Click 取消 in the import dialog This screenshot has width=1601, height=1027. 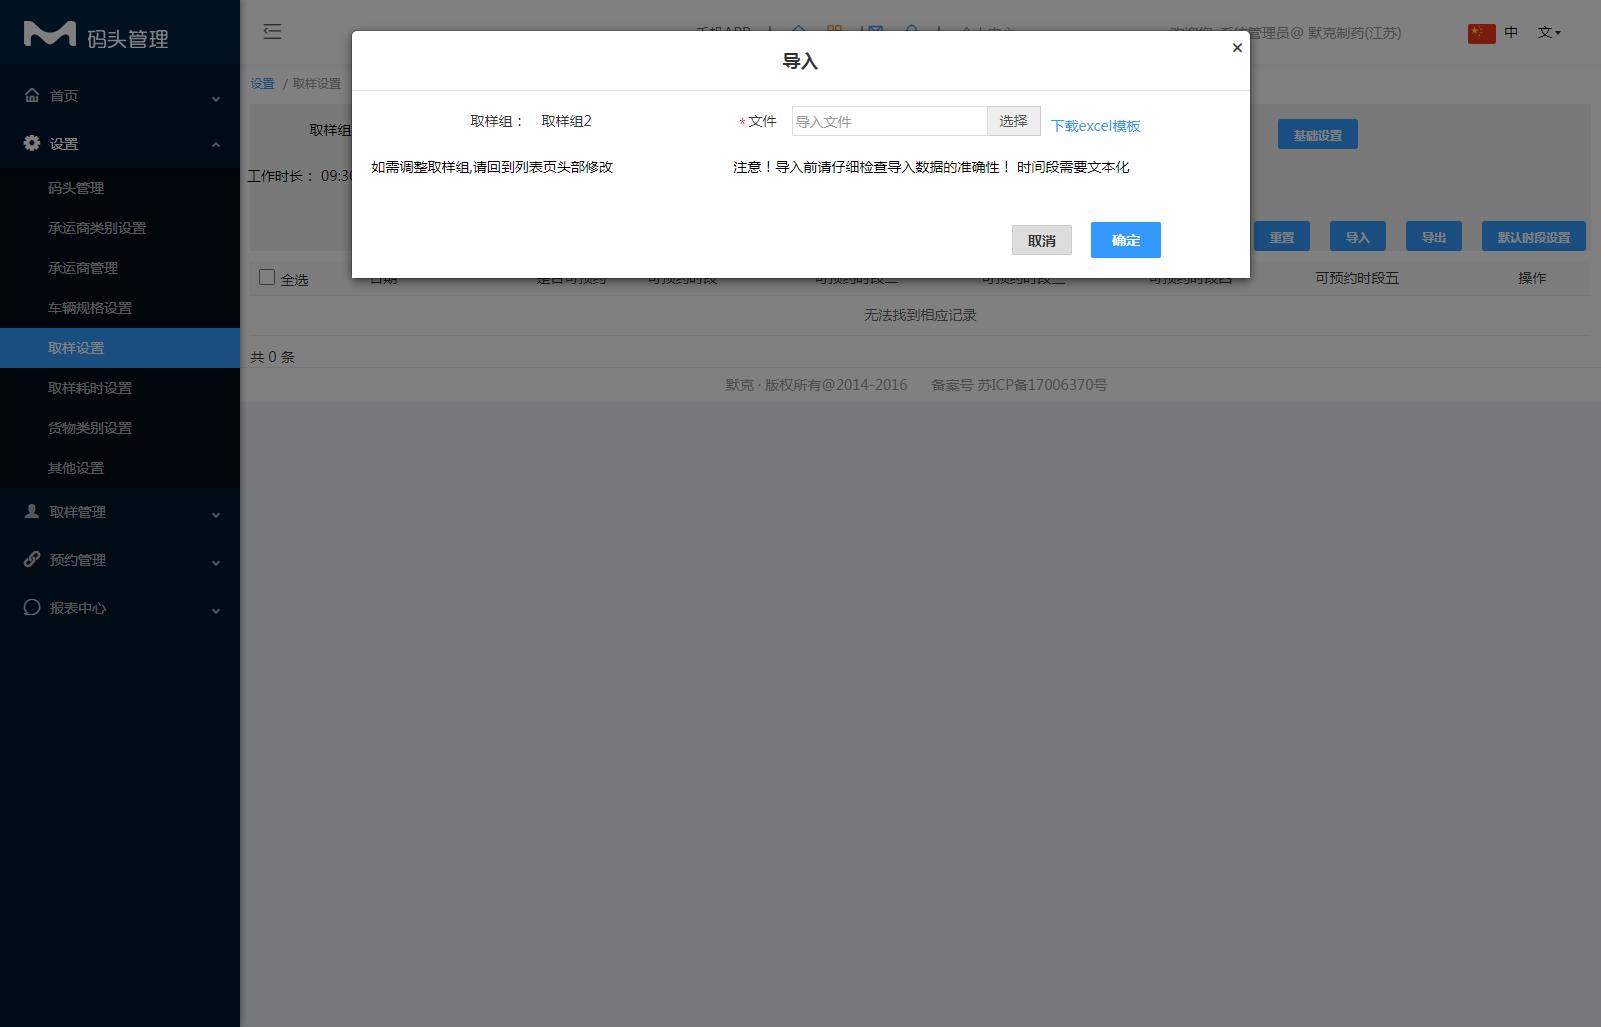pyautogui.click(x=1041, y=240)
